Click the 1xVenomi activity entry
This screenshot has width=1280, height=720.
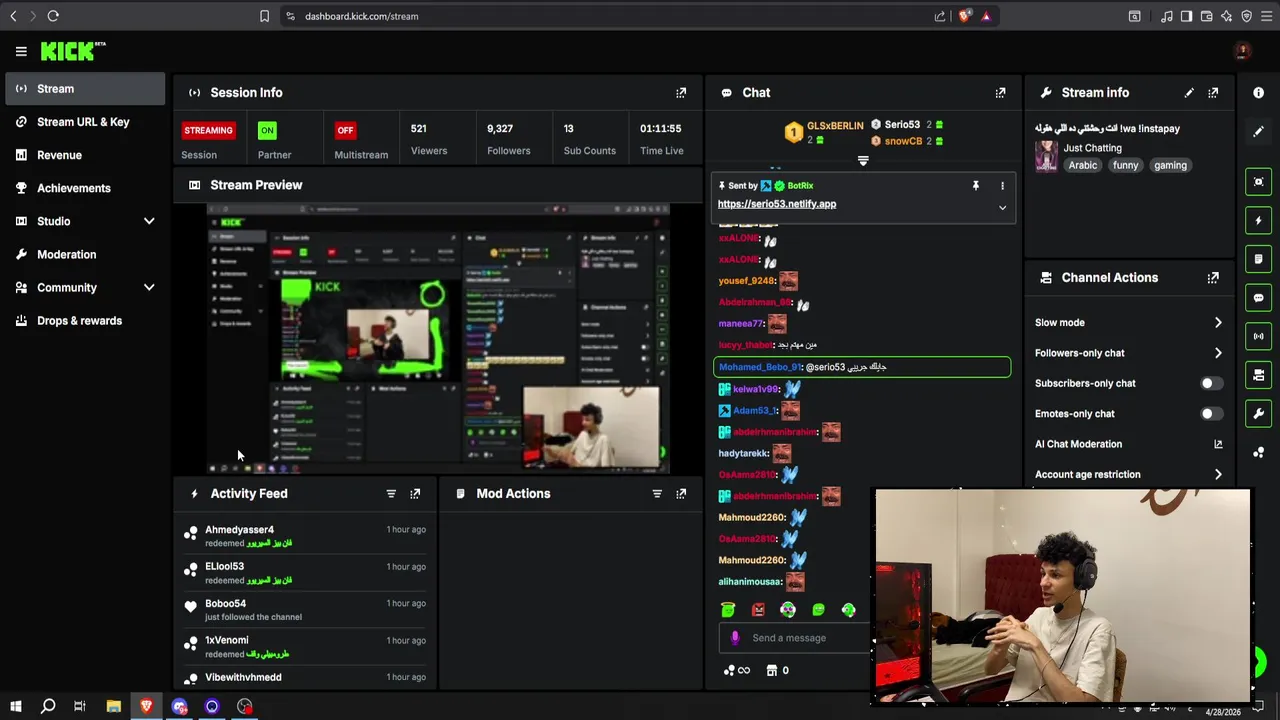(x=305, y=647)
